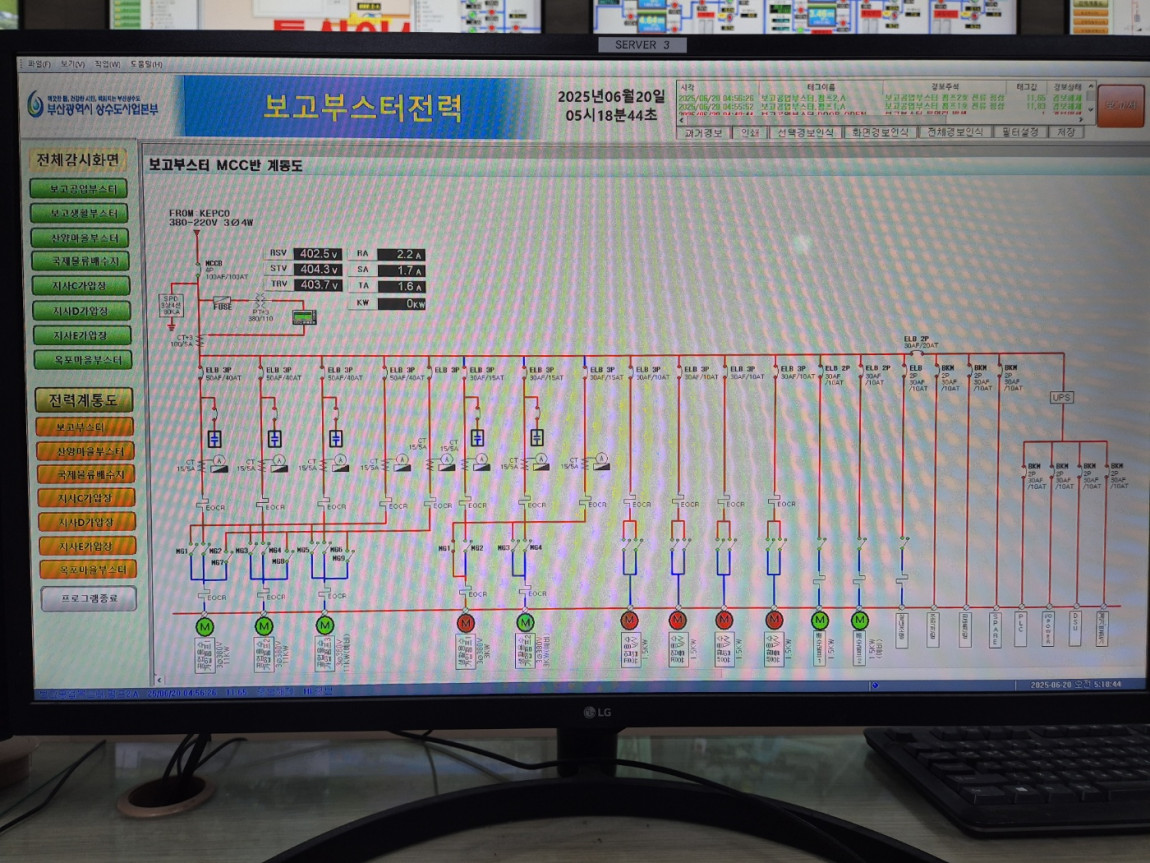
Task: Open orange 옥포마을부스터 under 전력계통도
Action: coord(88,569)
